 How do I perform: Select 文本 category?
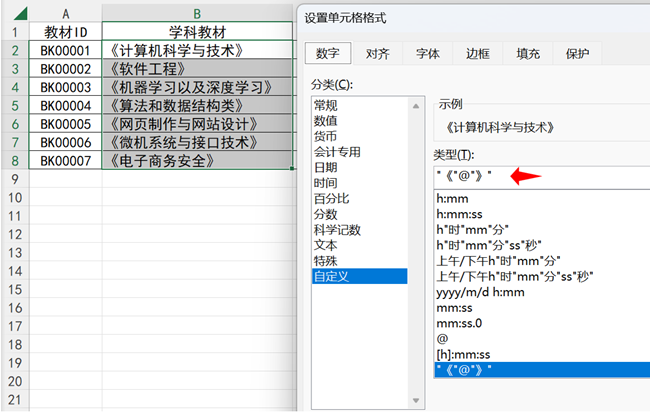[325, 244]
